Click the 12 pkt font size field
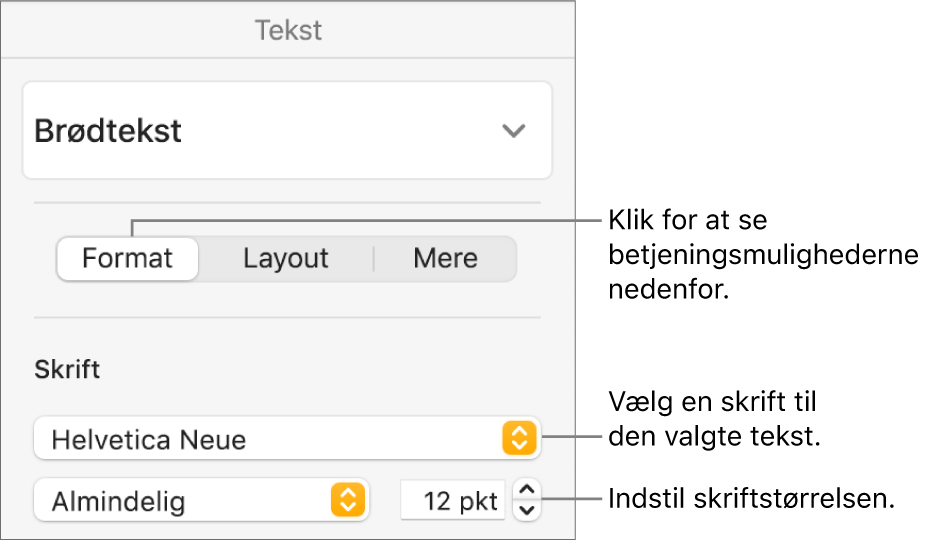 coord(453,500)
